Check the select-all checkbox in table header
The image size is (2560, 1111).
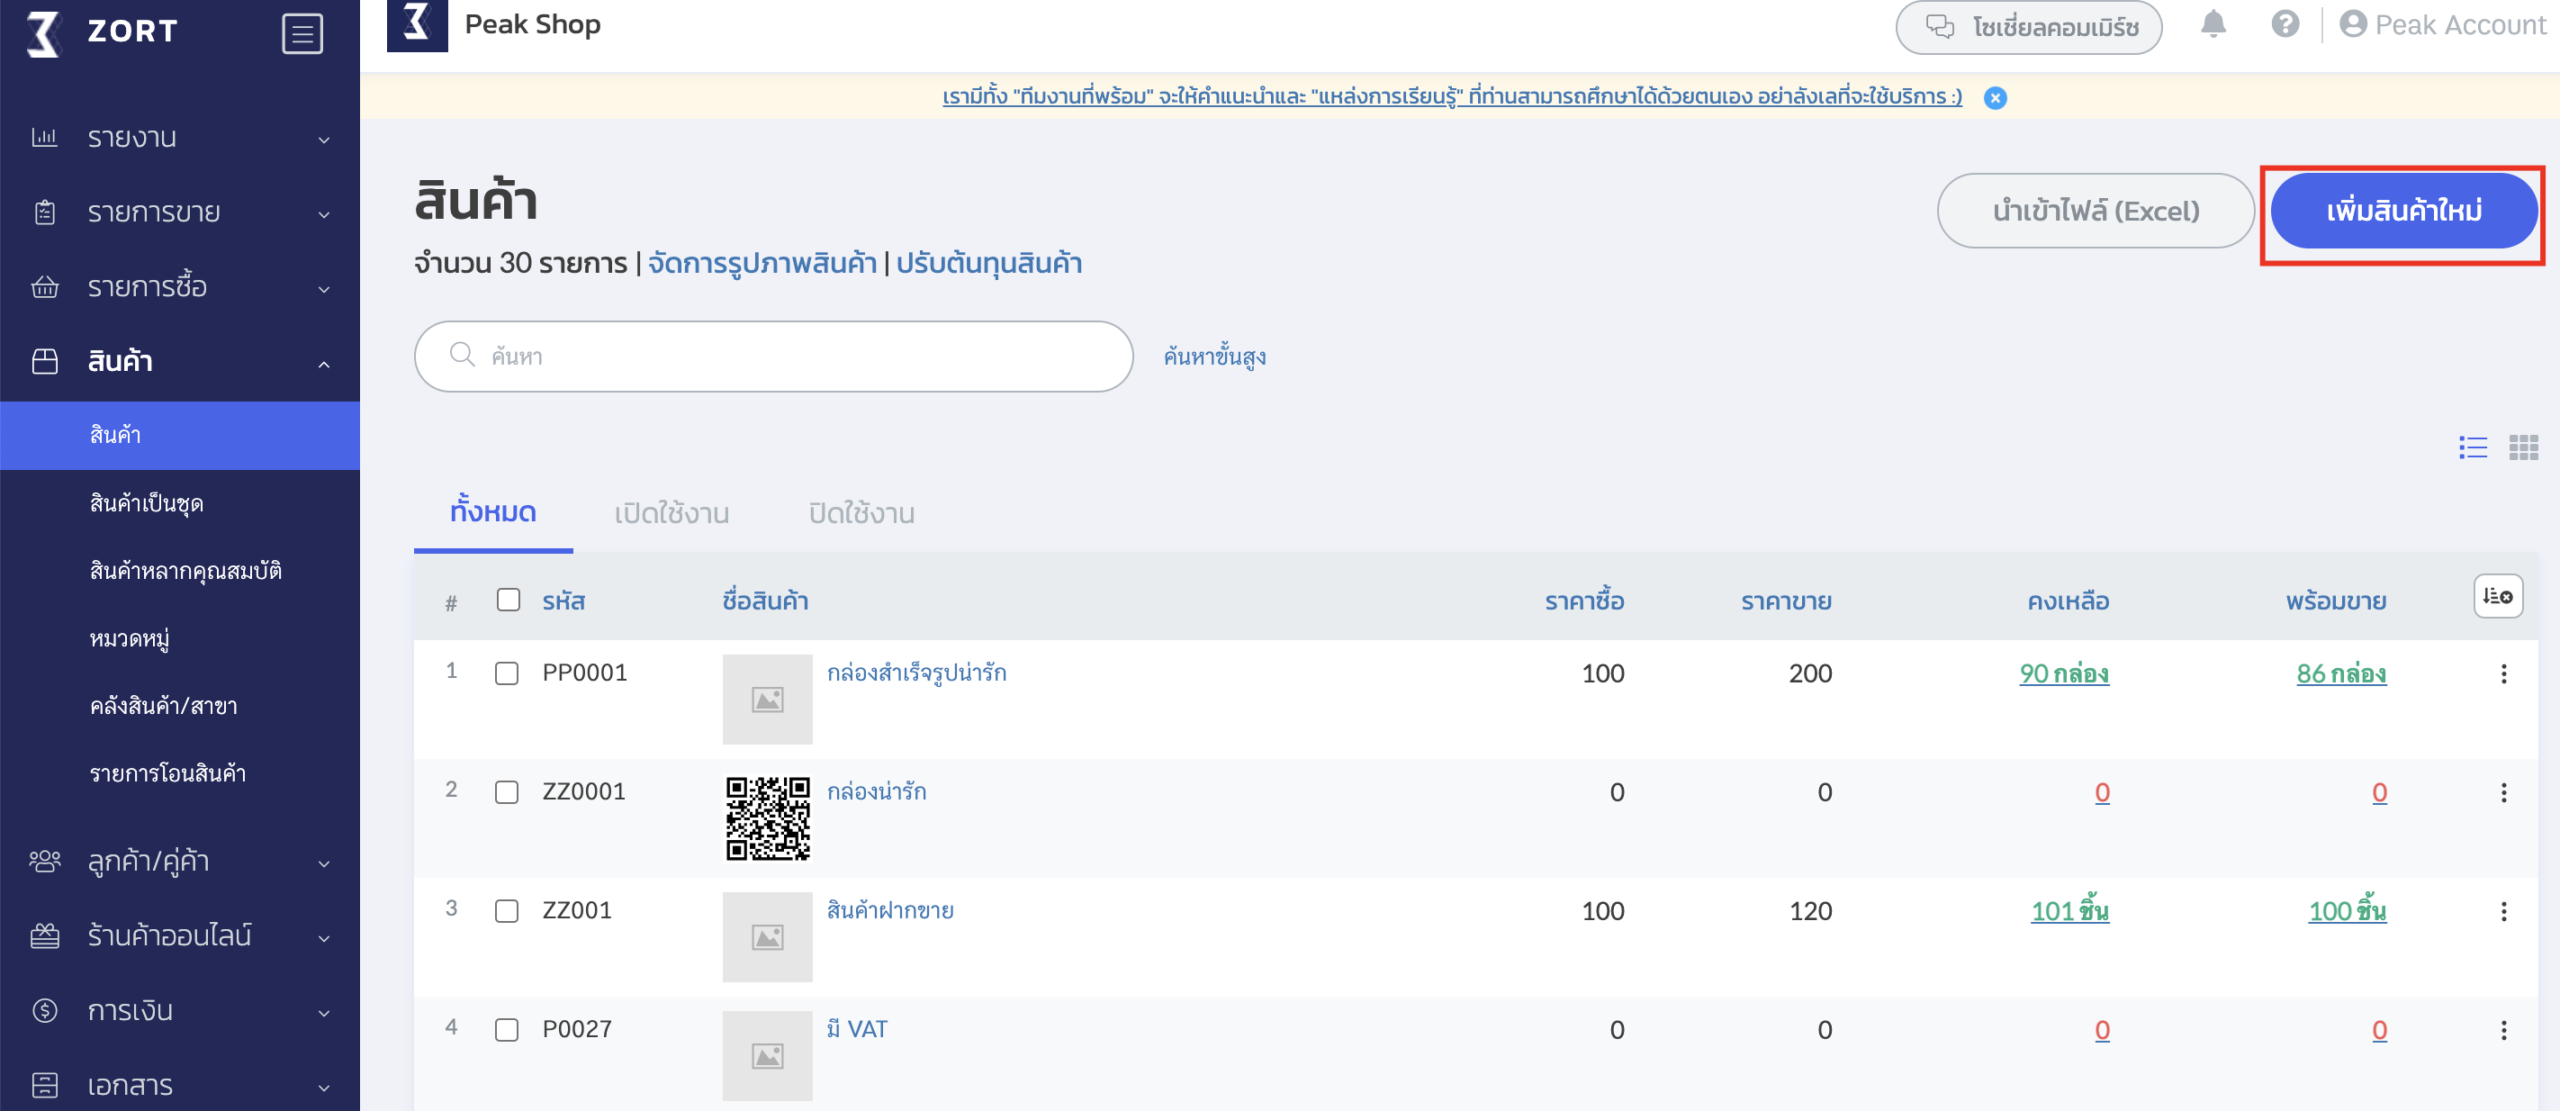[508, 598]
